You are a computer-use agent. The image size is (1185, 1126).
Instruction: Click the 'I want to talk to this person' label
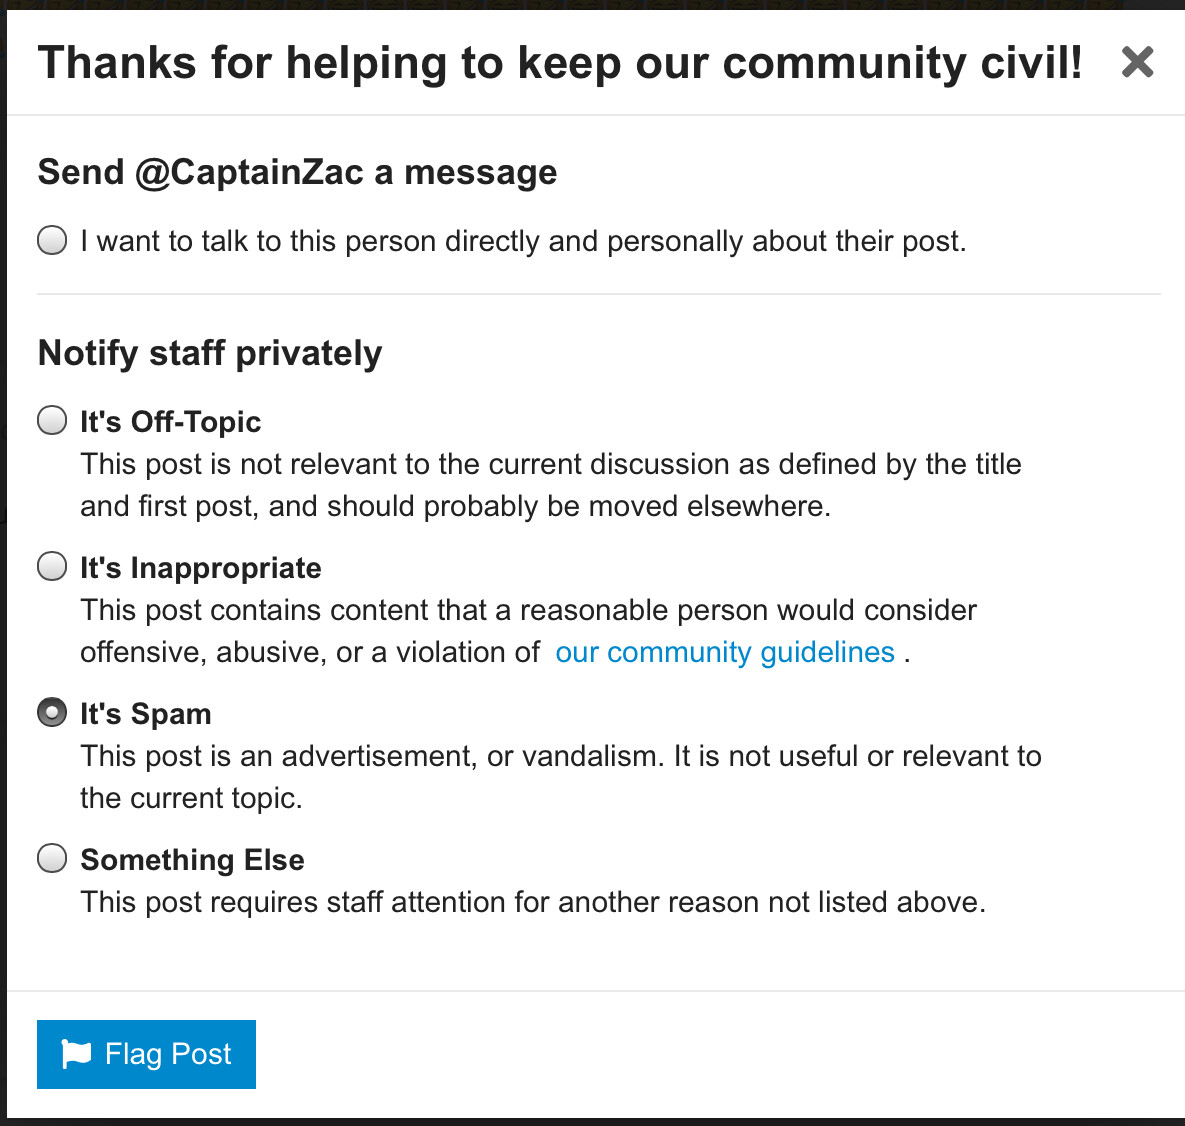[524, 241]
